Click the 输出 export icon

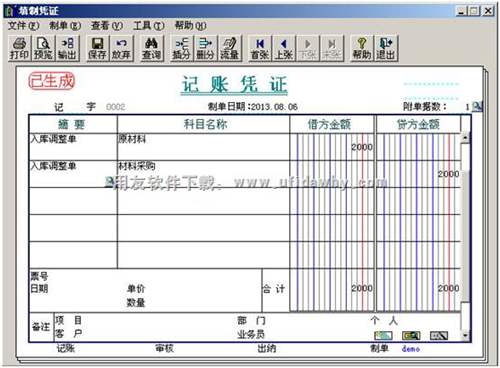pyautogui.click(x=68, y=48)
